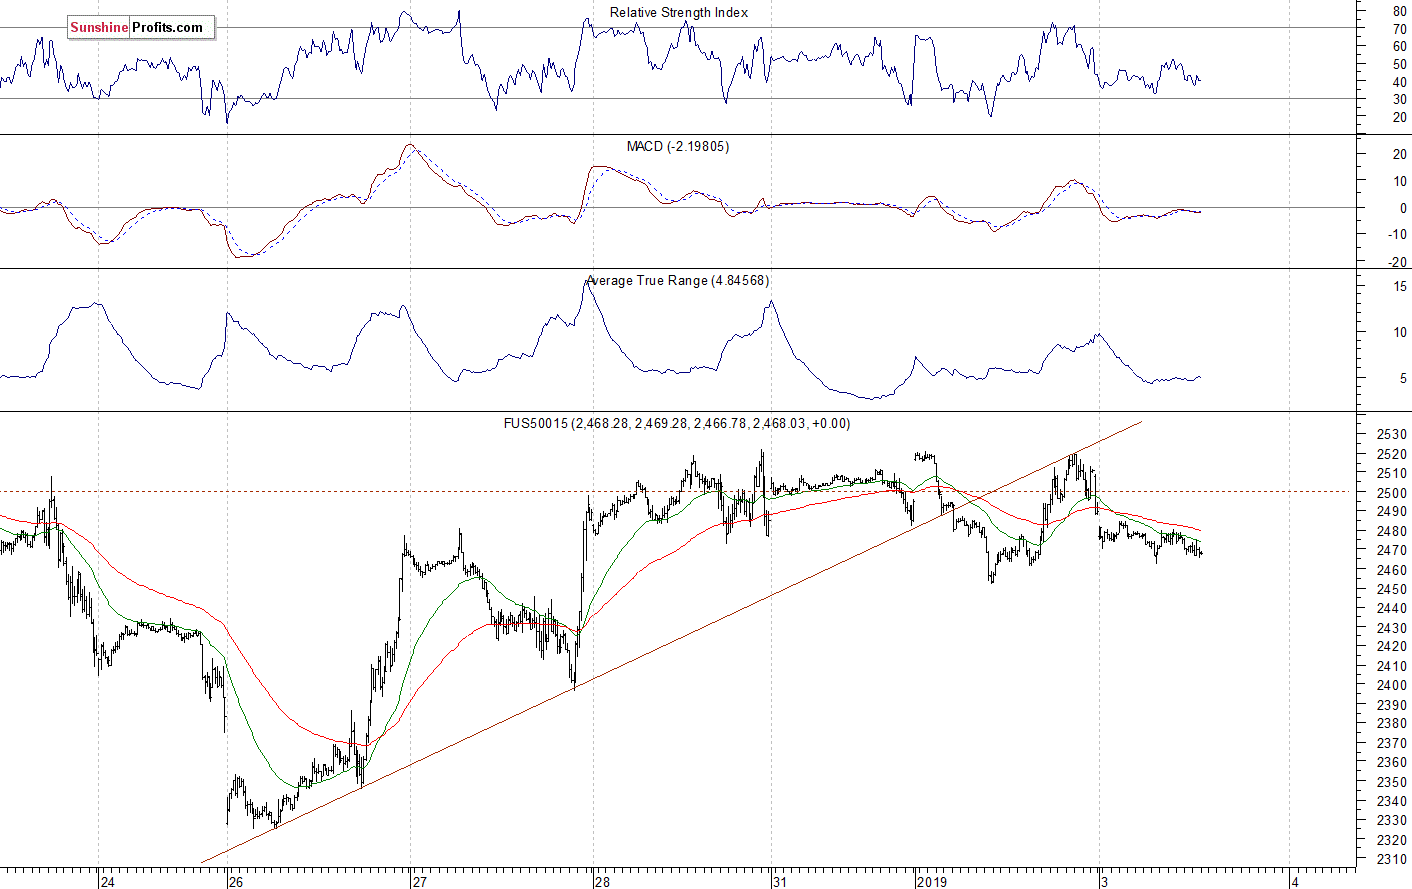Select the Relative Strength Index title
The width and height of the screenshot is (1412, 889).
tap(679, 13)
